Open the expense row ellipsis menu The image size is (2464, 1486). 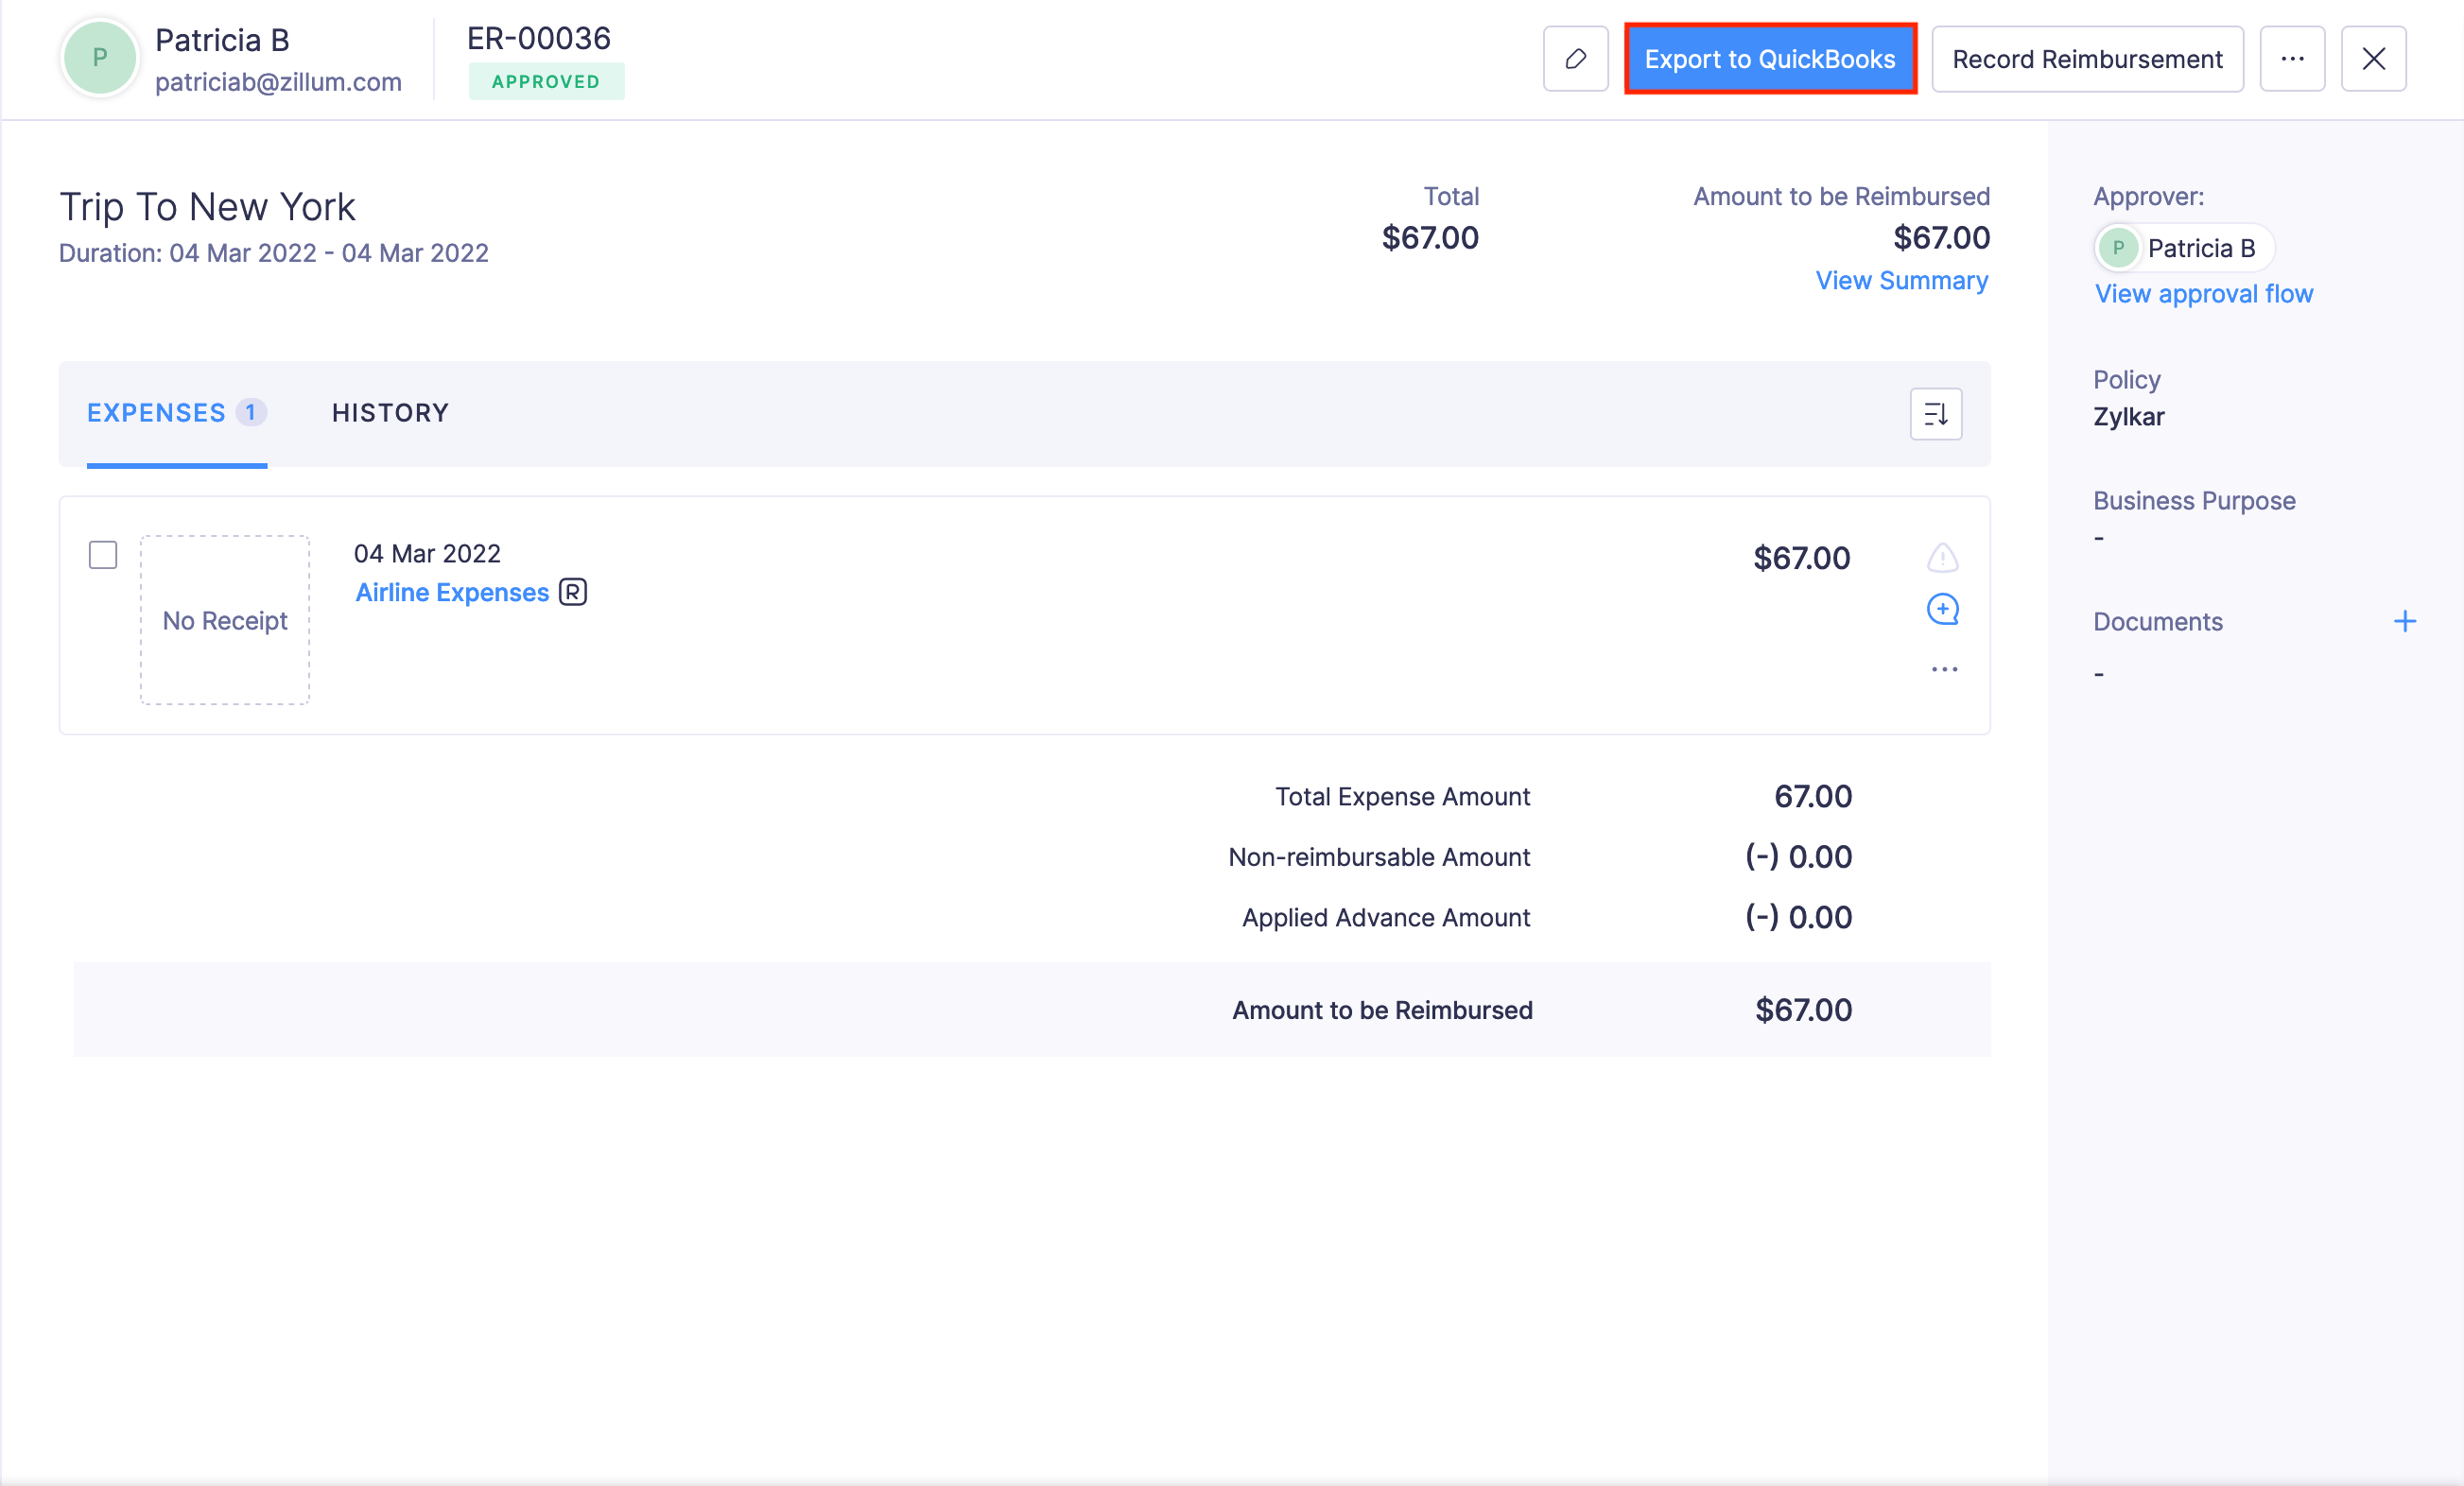pyautogui.click(x=1943, y=668)
